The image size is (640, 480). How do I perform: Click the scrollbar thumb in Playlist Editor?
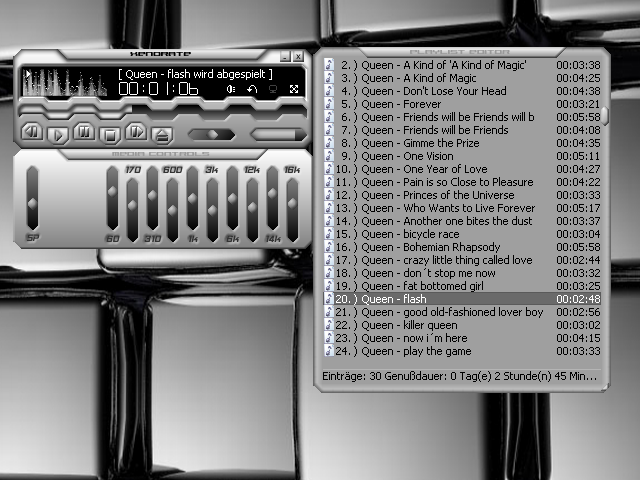tap(605, 116)
